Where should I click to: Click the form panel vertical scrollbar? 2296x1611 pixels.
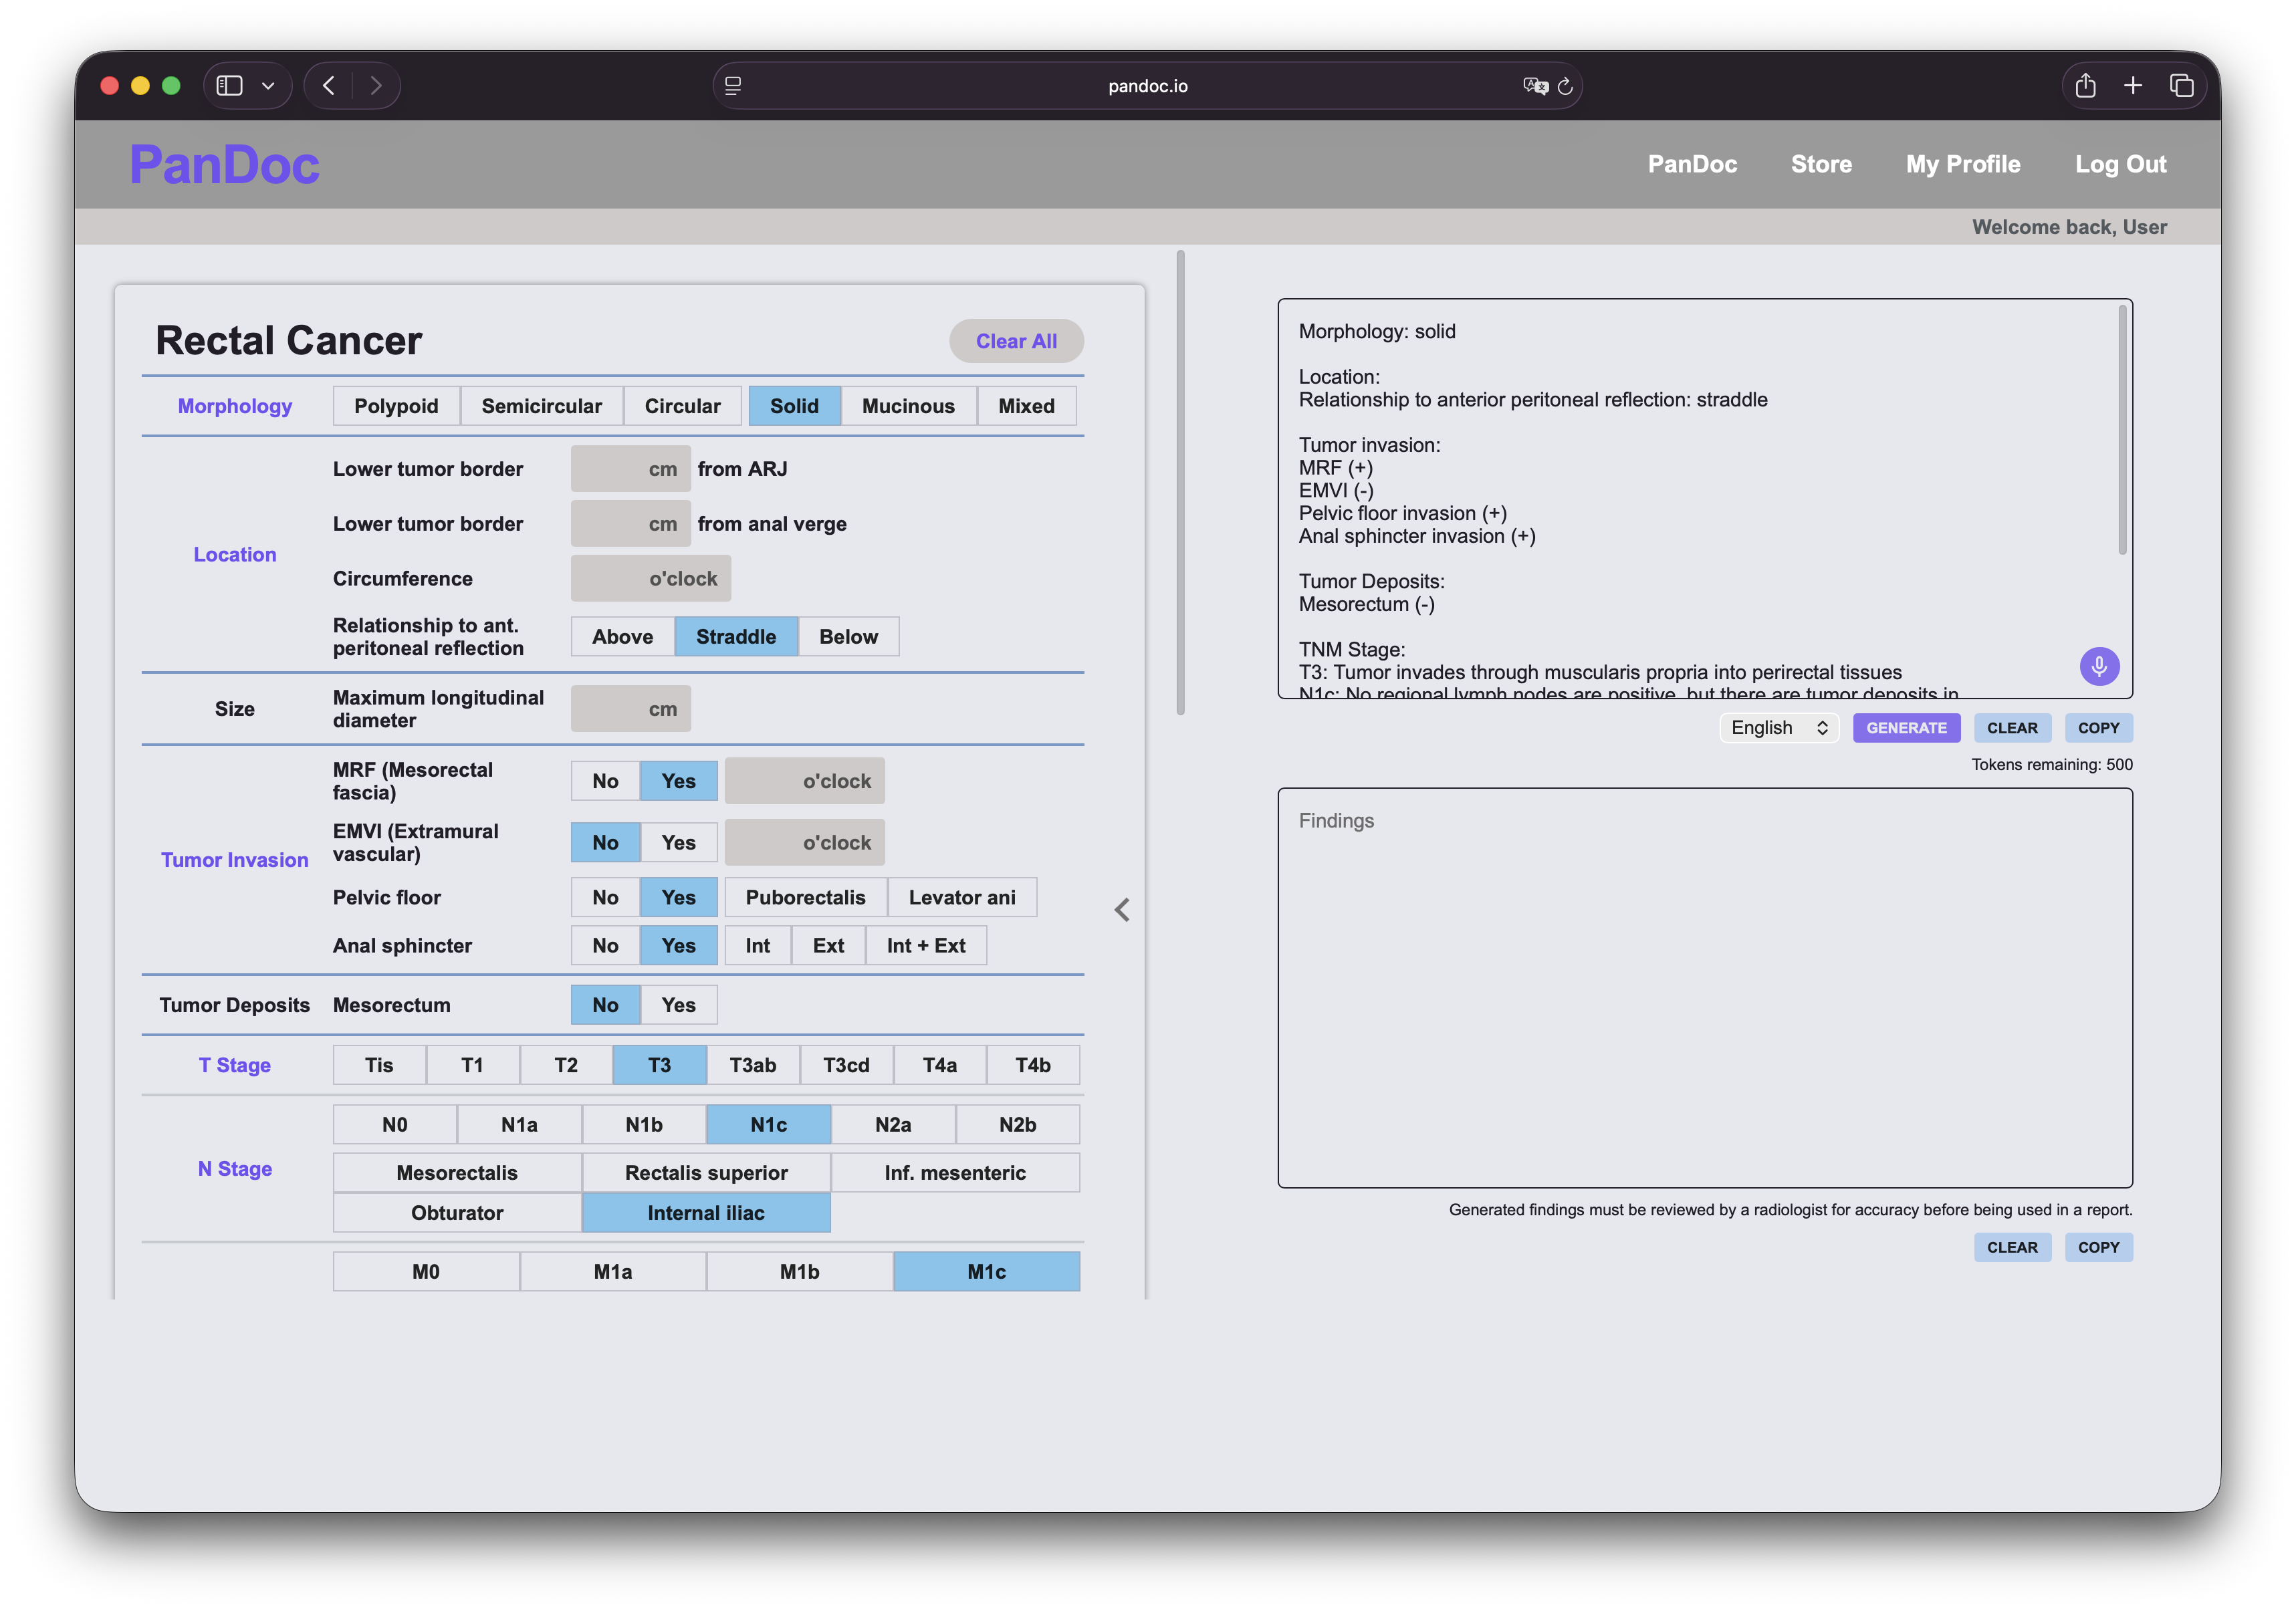(x=1180, y=483)
